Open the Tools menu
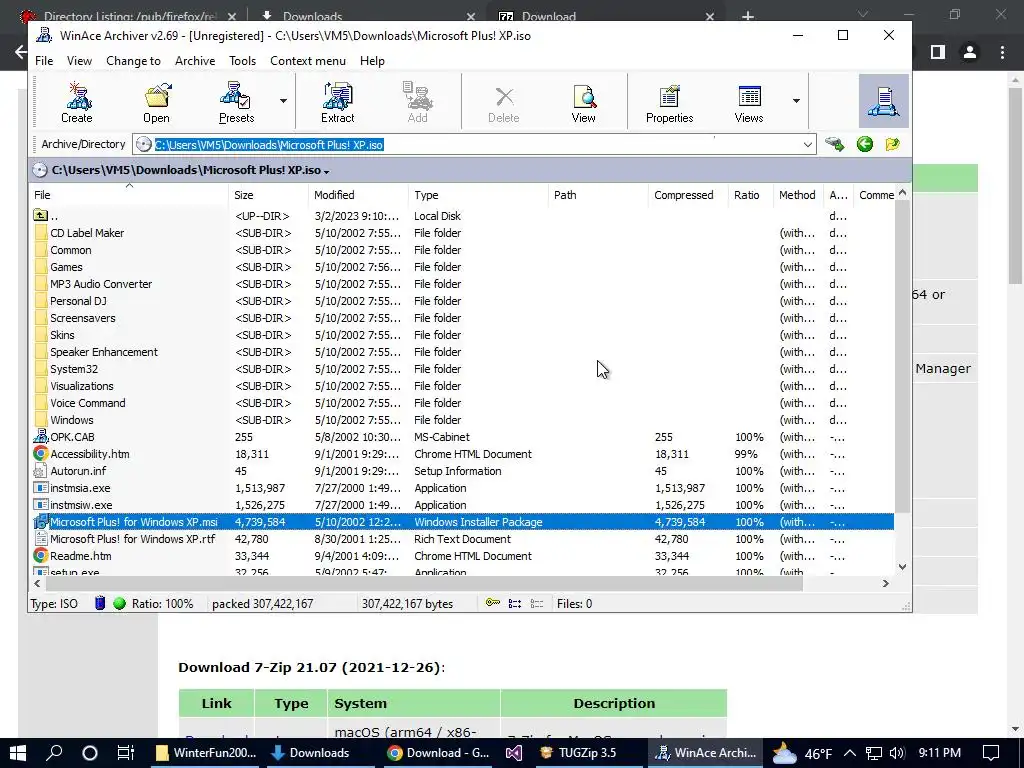Screen dimensions: 1024x768 tap(242, 61)
